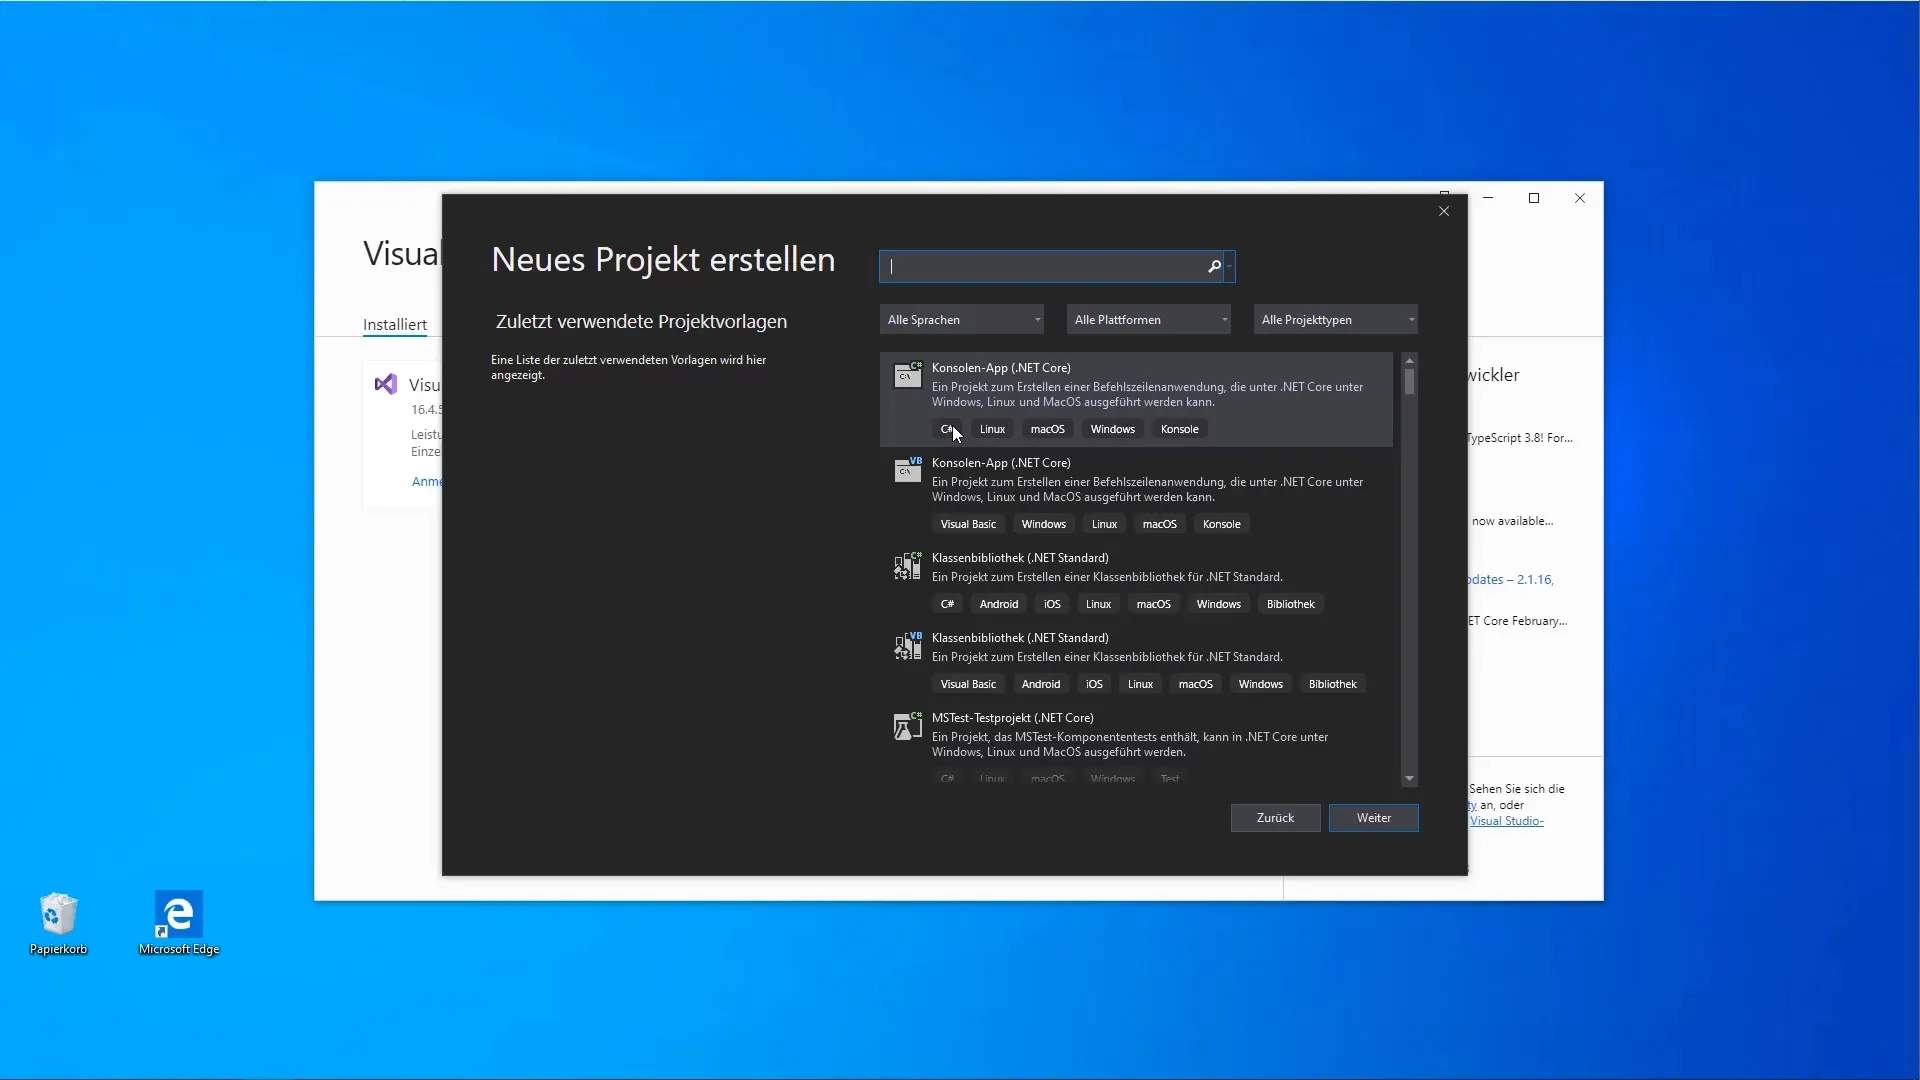Screen dimensions: 1920x1080
Task: Click scrollbar up arrow in template list
Action: pos(1409,360)
